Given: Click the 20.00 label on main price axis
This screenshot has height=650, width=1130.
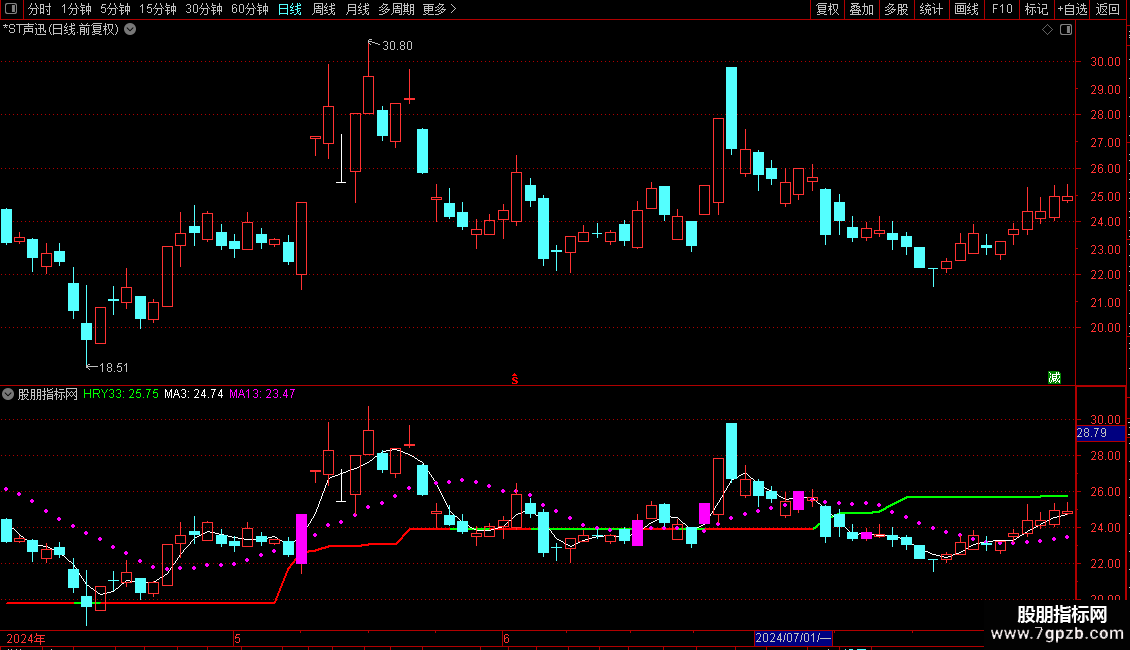Looking at the screenshot, I should coord(1105,328).
